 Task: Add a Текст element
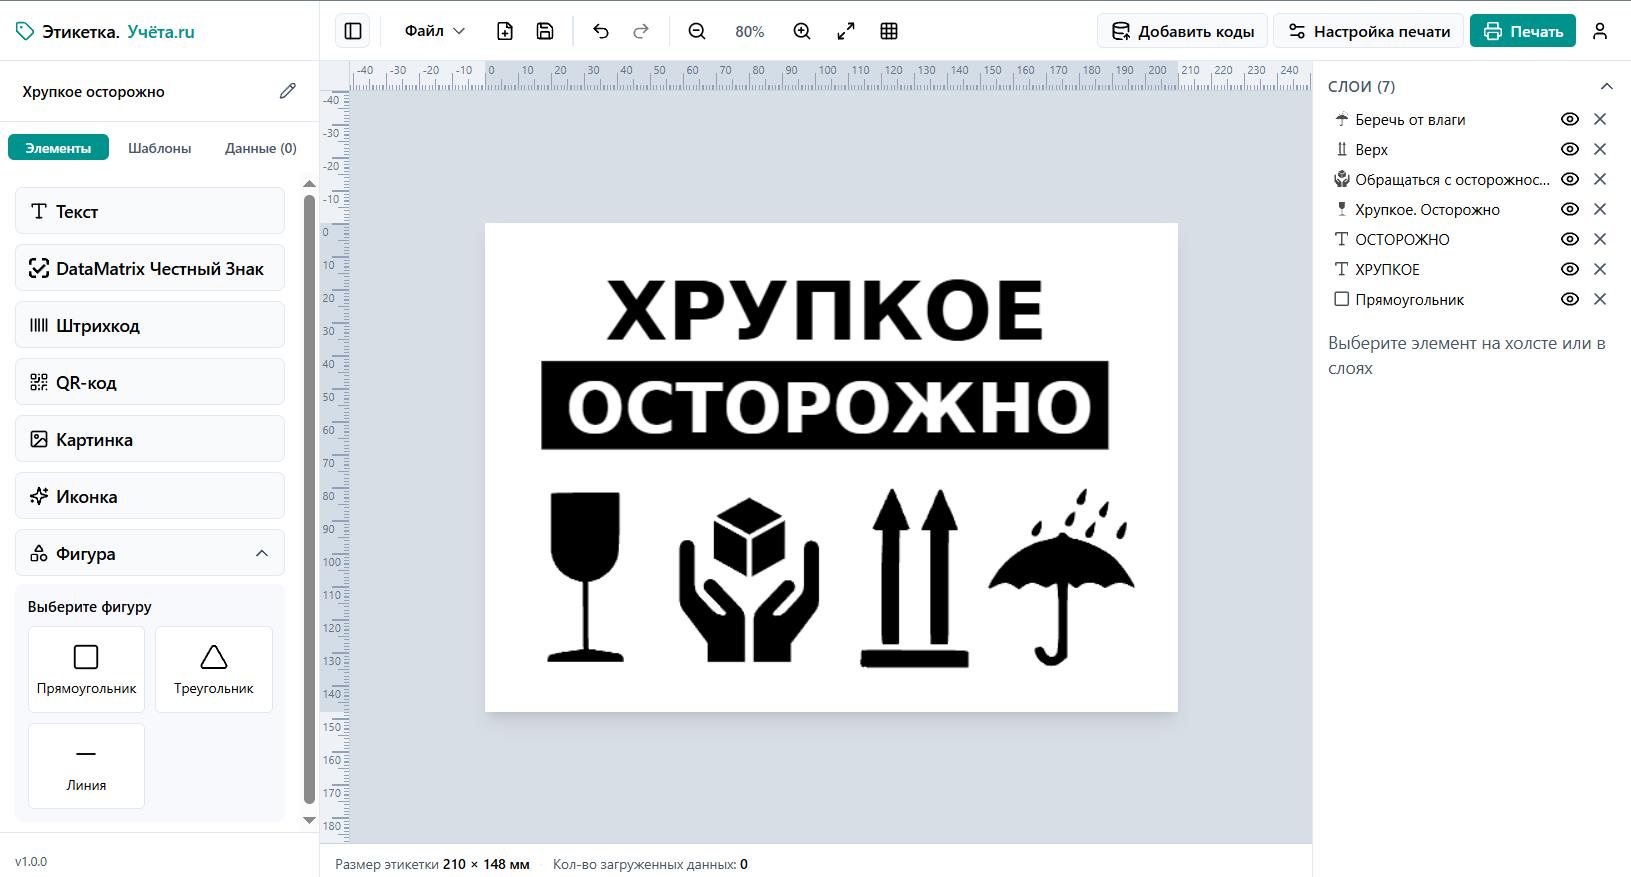tap(150, 211)
